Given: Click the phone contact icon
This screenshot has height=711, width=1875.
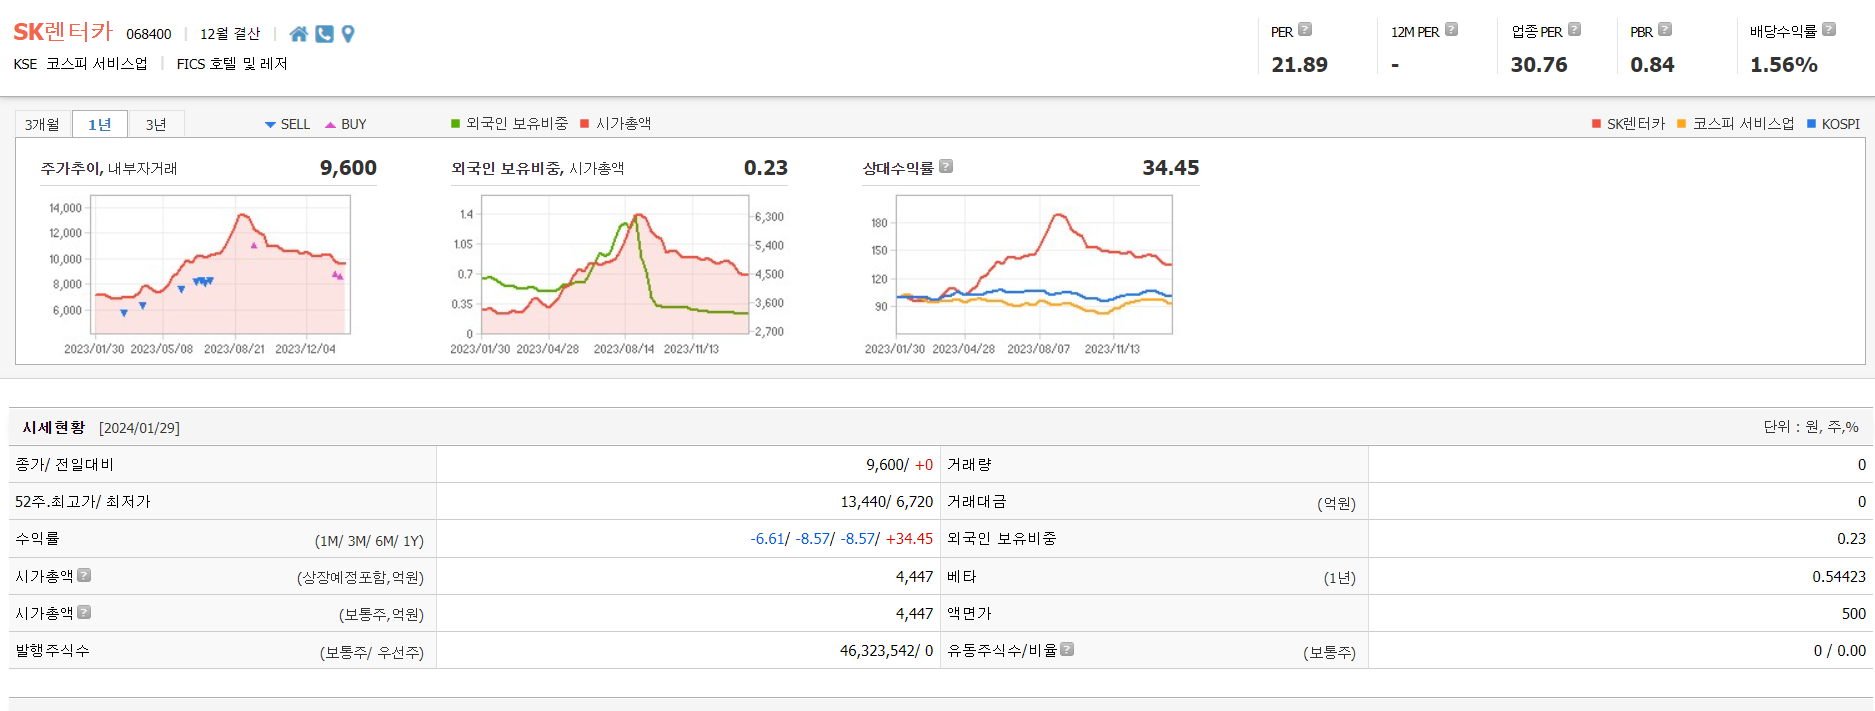Looking at the screenshot, I should [324, 34].
